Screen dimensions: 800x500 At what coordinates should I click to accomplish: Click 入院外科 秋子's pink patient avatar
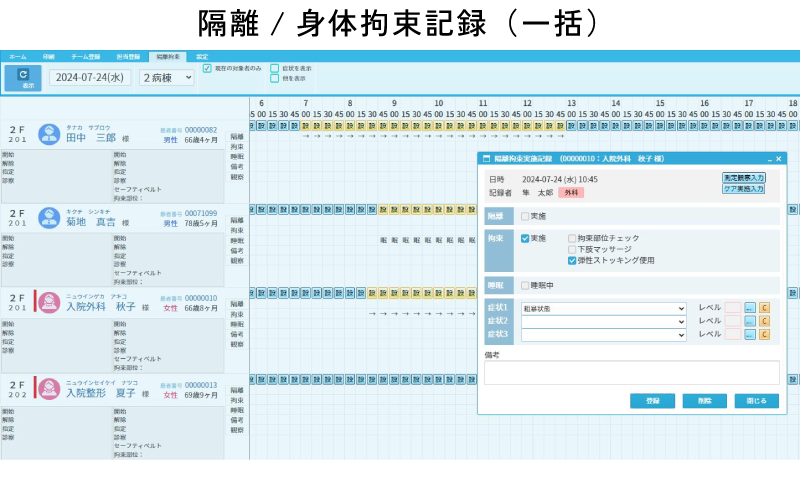coord(49,301)
